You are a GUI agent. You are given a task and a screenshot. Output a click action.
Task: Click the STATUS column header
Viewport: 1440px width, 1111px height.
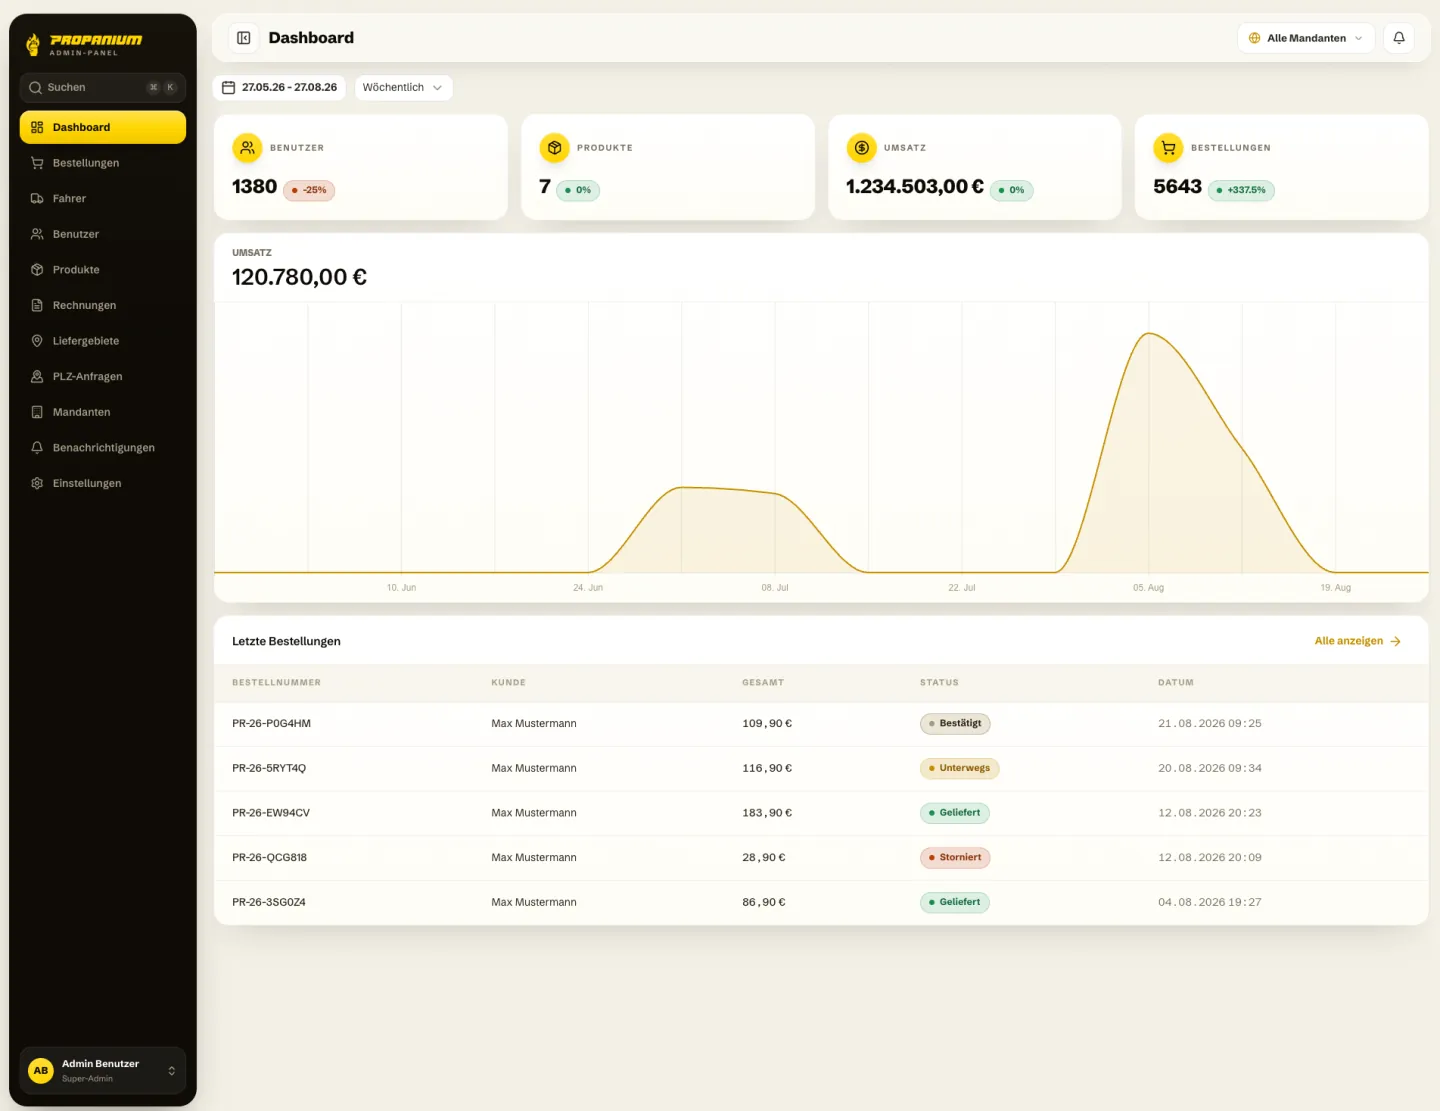click(x=939, y=683)
